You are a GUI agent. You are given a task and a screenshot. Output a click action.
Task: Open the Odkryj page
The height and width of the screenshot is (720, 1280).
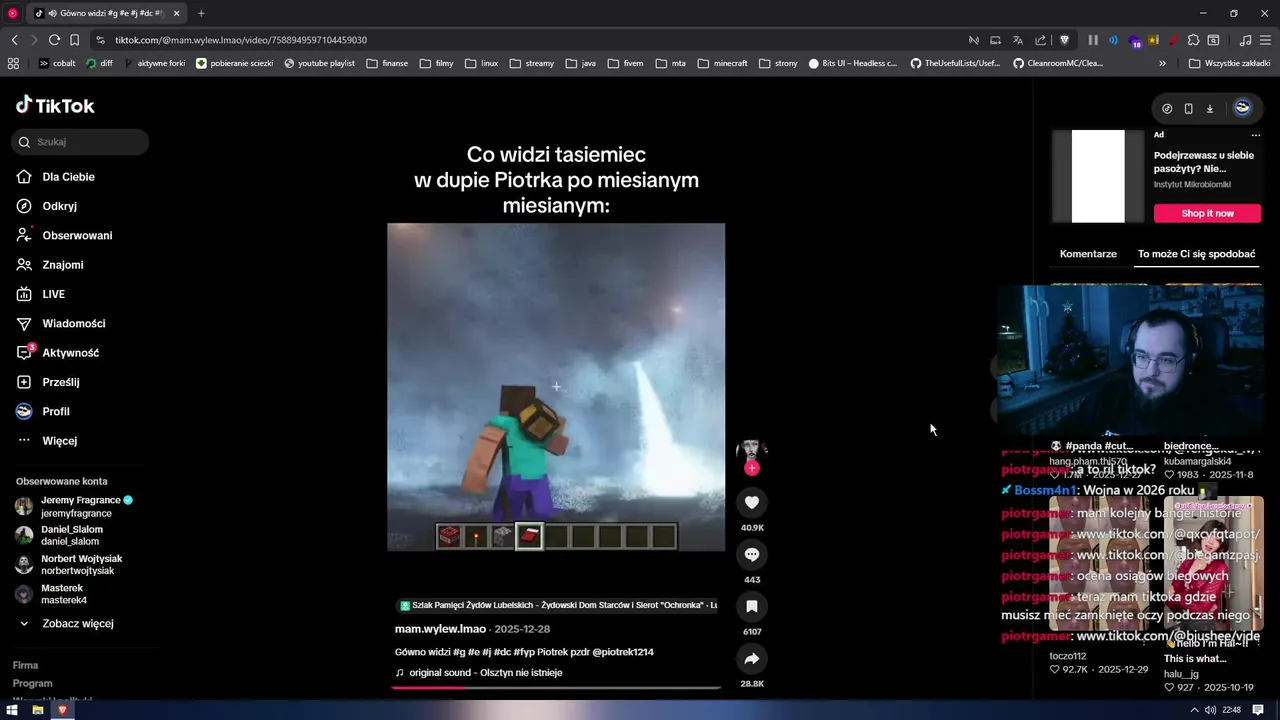coord(60,206)
